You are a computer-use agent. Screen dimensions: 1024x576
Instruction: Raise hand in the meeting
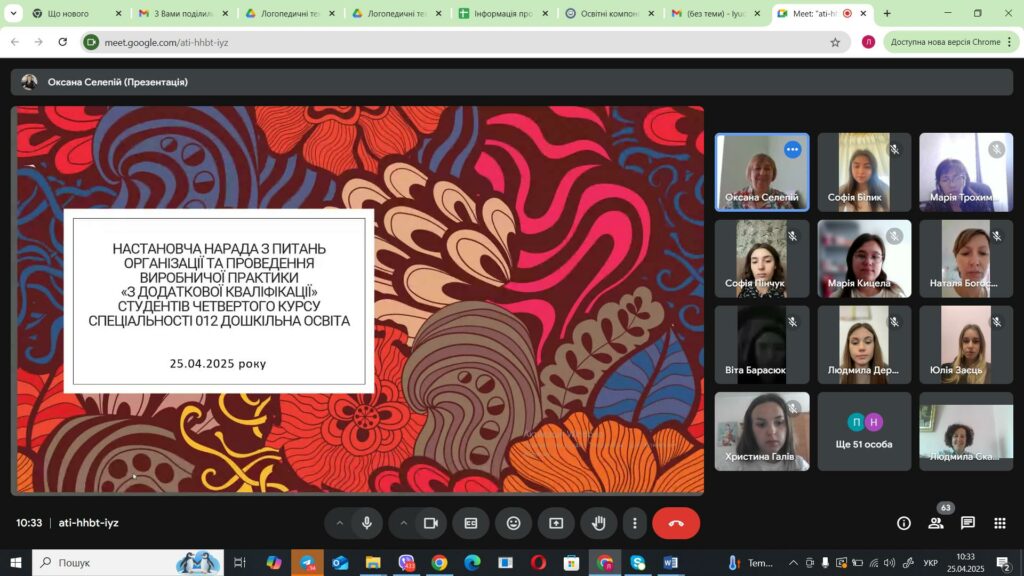click(x=599, y=523)
